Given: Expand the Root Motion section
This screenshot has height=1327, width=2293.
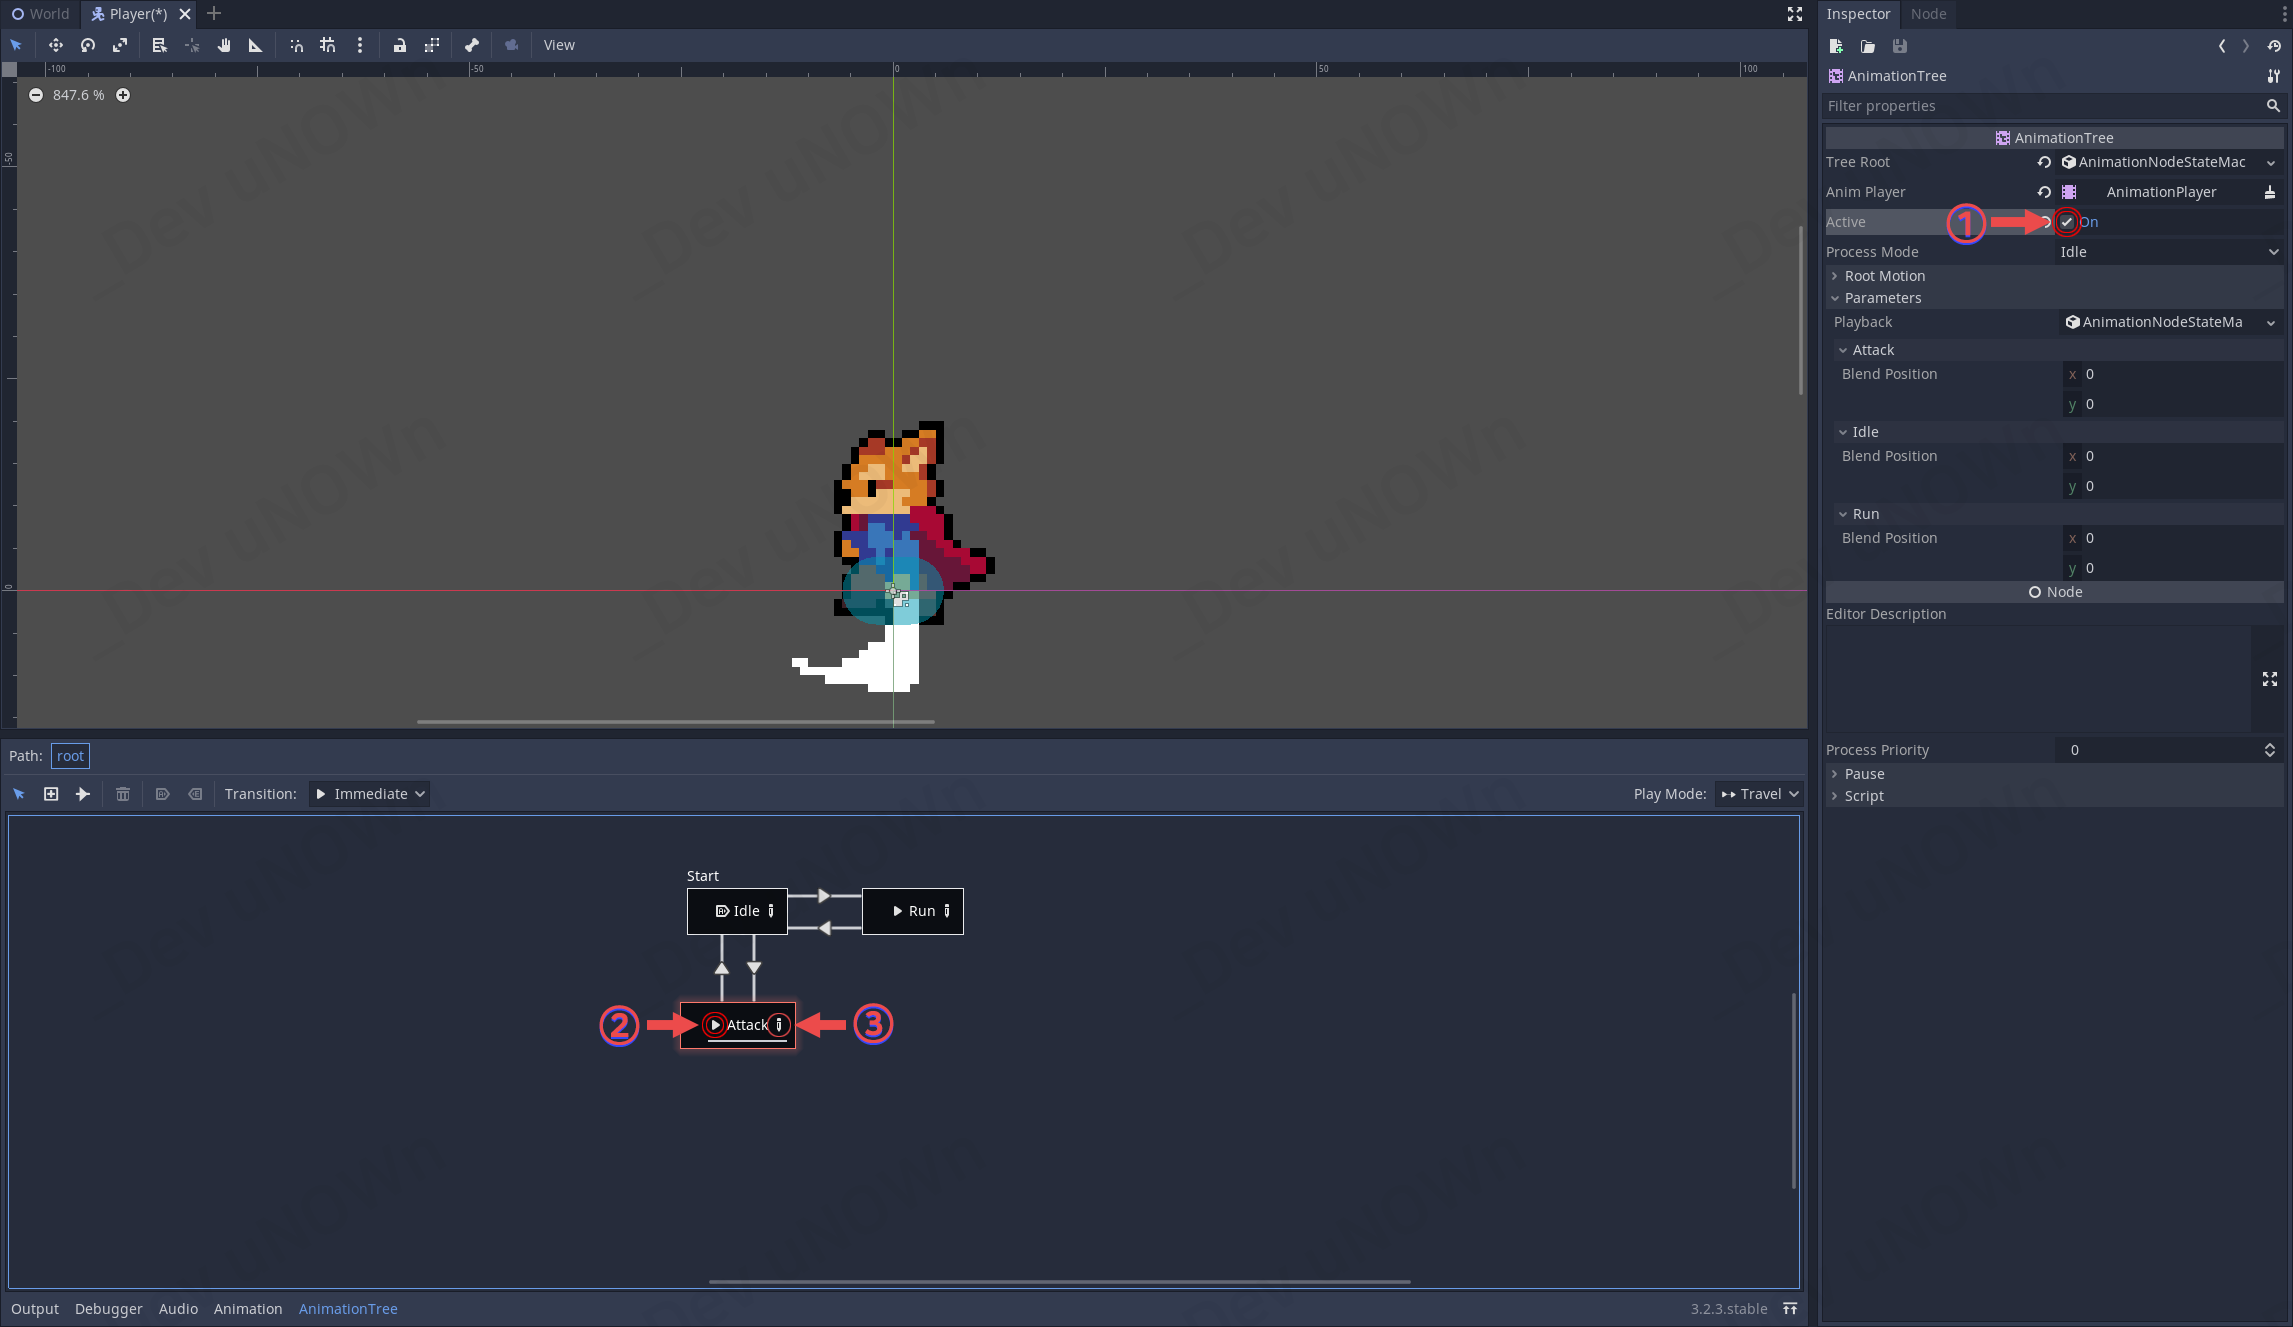Looking at the screenshot, I should [1884, 276].
